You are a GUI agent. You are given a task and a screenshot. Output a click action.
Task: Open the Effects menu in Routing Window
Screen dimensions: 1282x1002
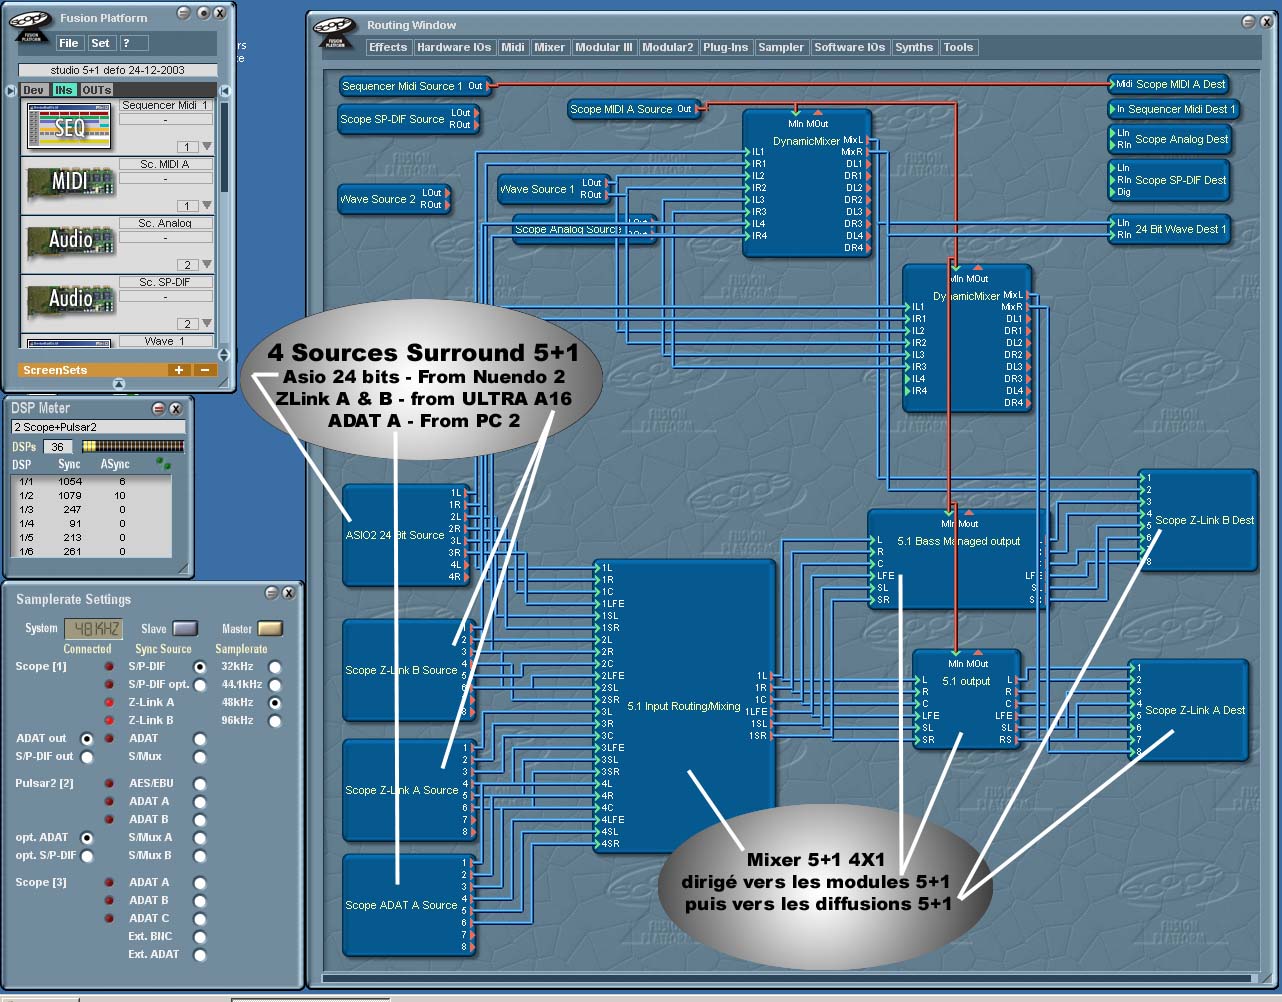tap(388, 47)
